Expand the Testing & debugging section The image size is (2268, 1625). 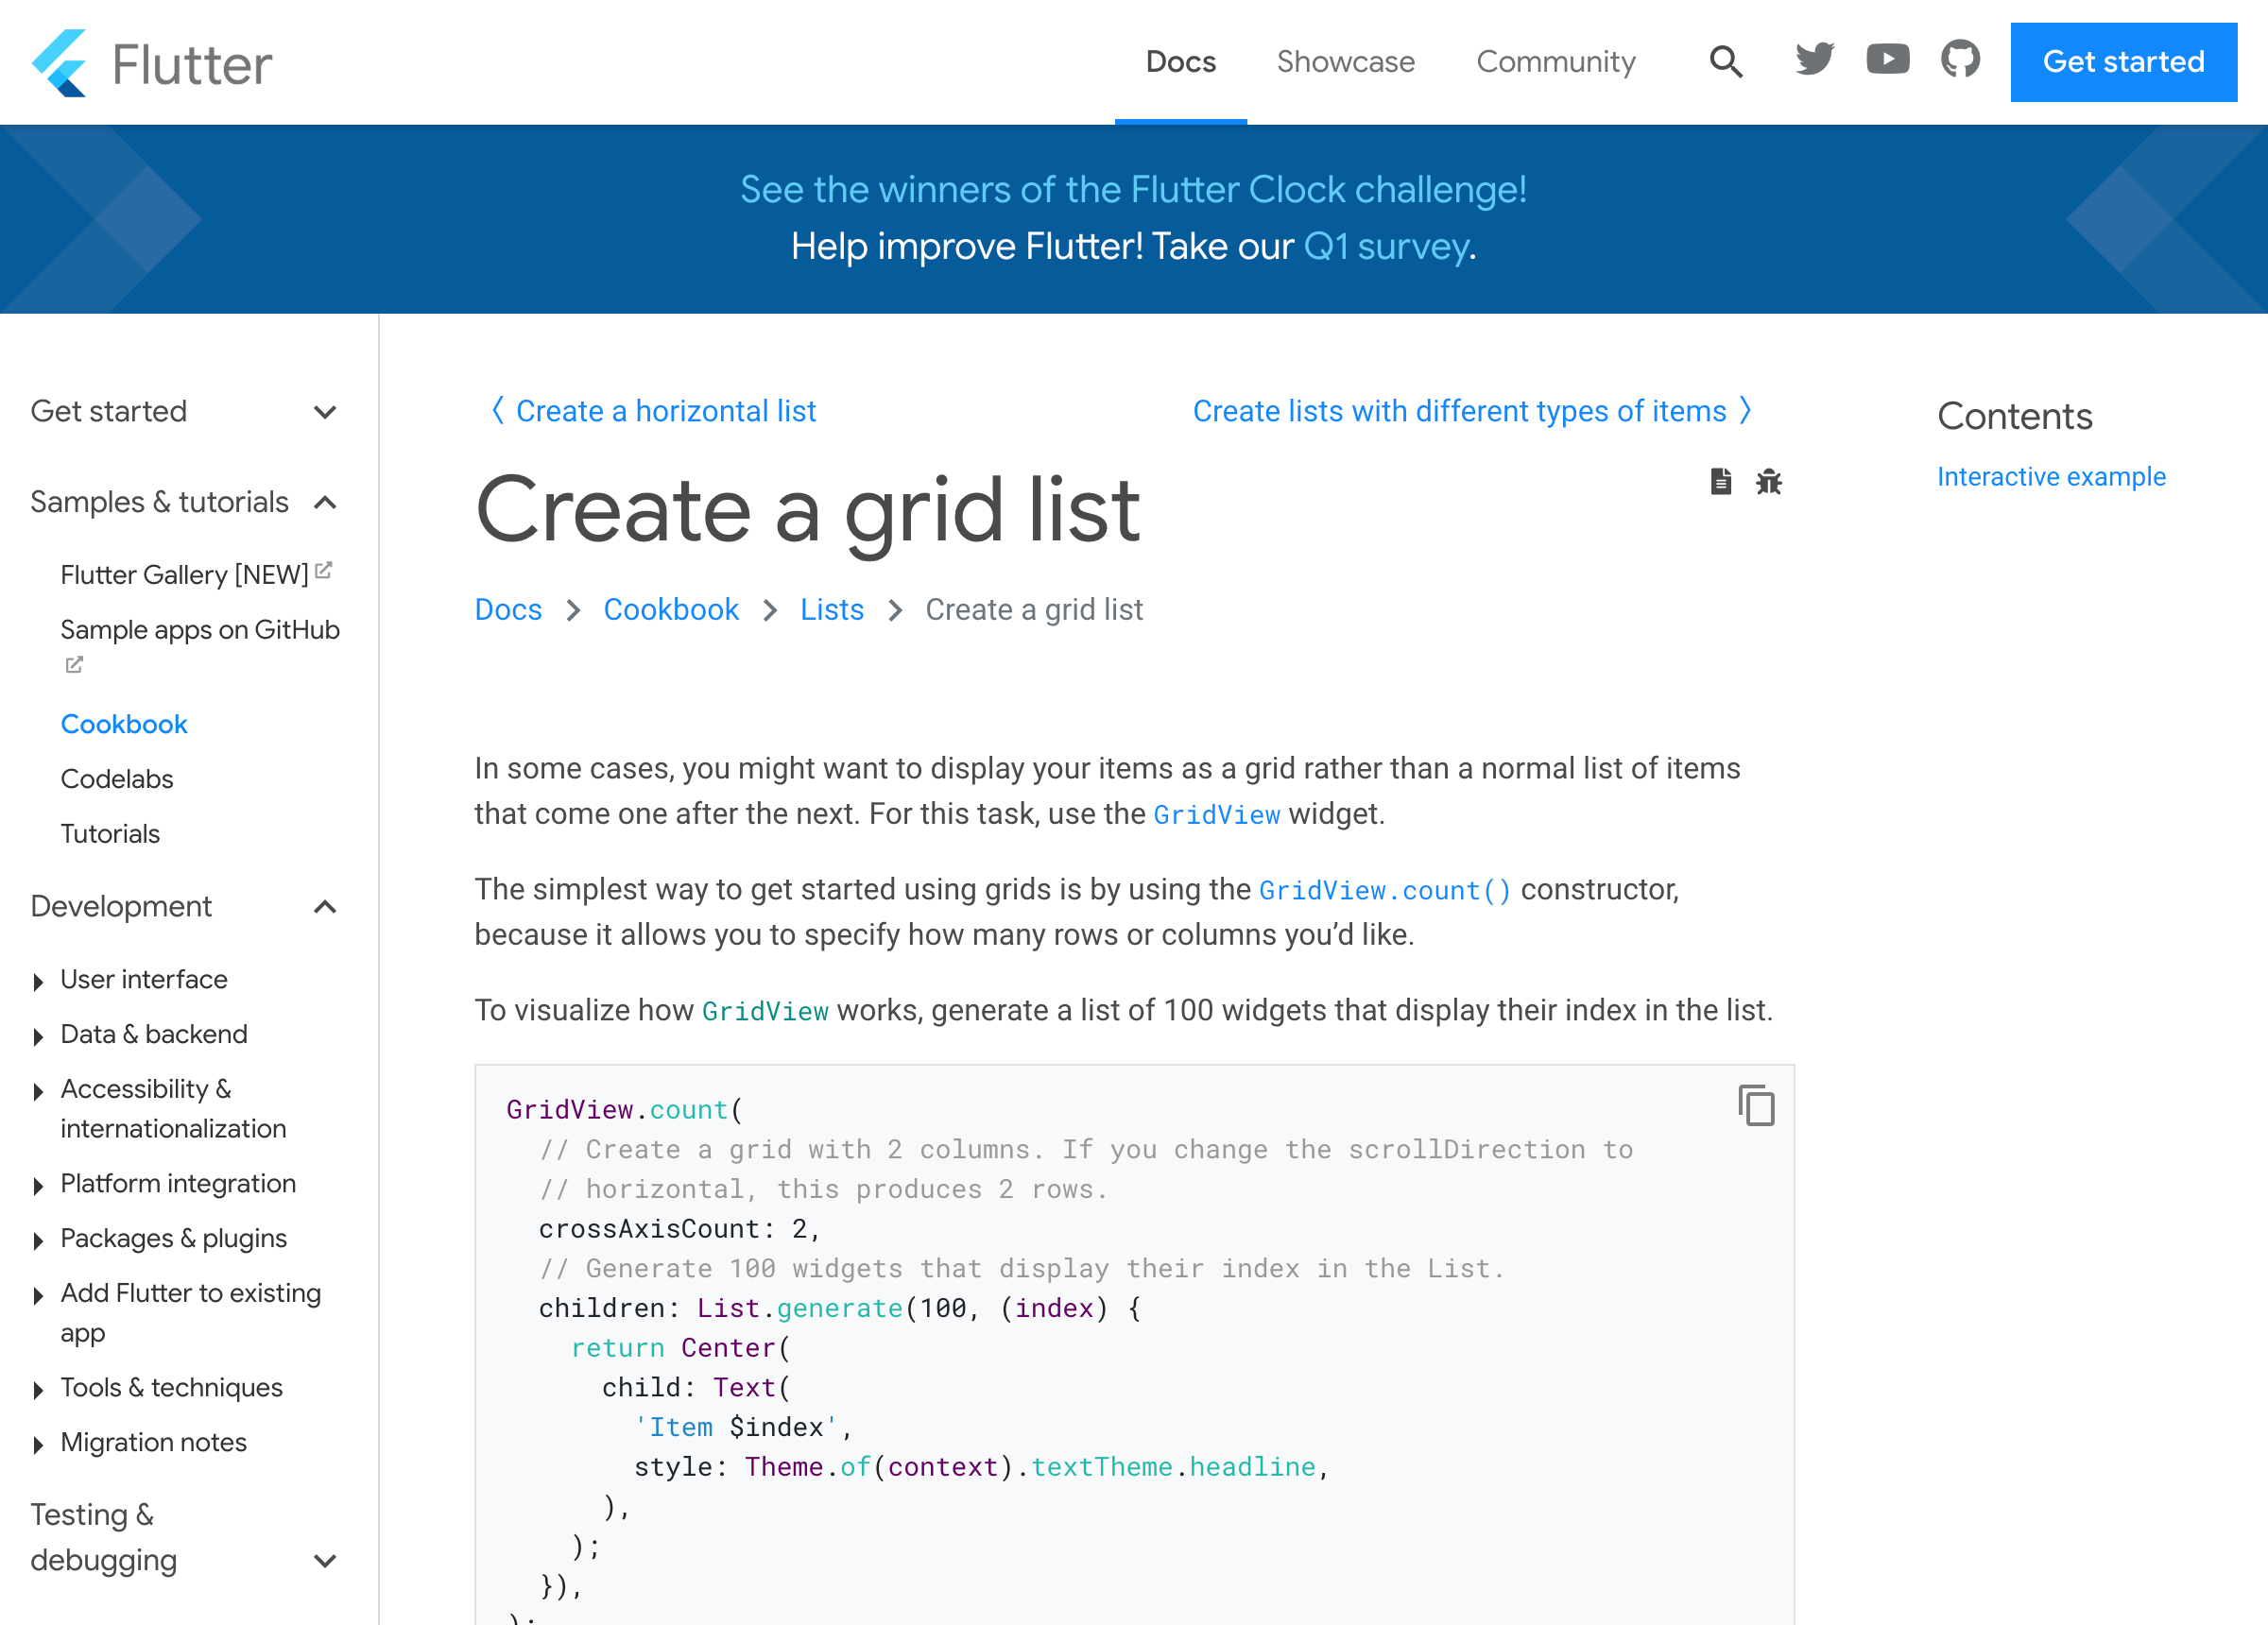click(x=325, y=1560)
